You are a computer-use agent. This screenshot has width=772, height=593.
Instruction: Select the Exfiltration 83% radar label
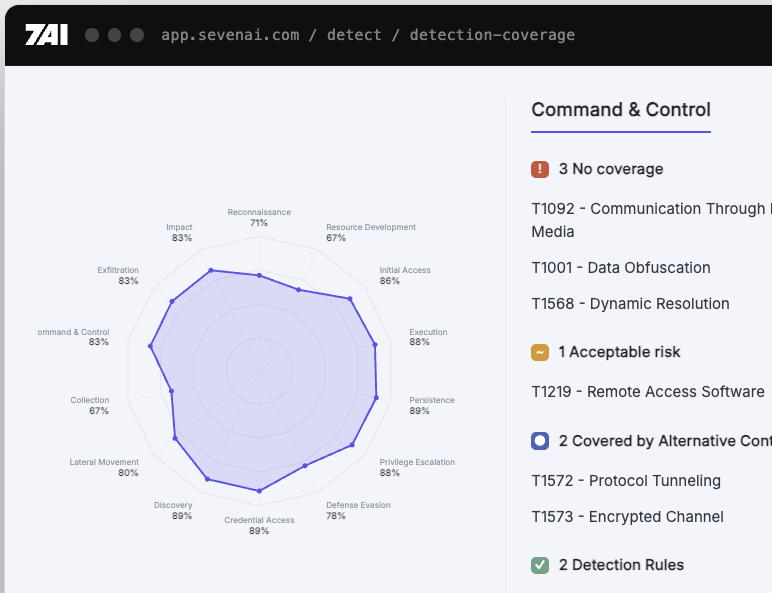click(118, 275)
